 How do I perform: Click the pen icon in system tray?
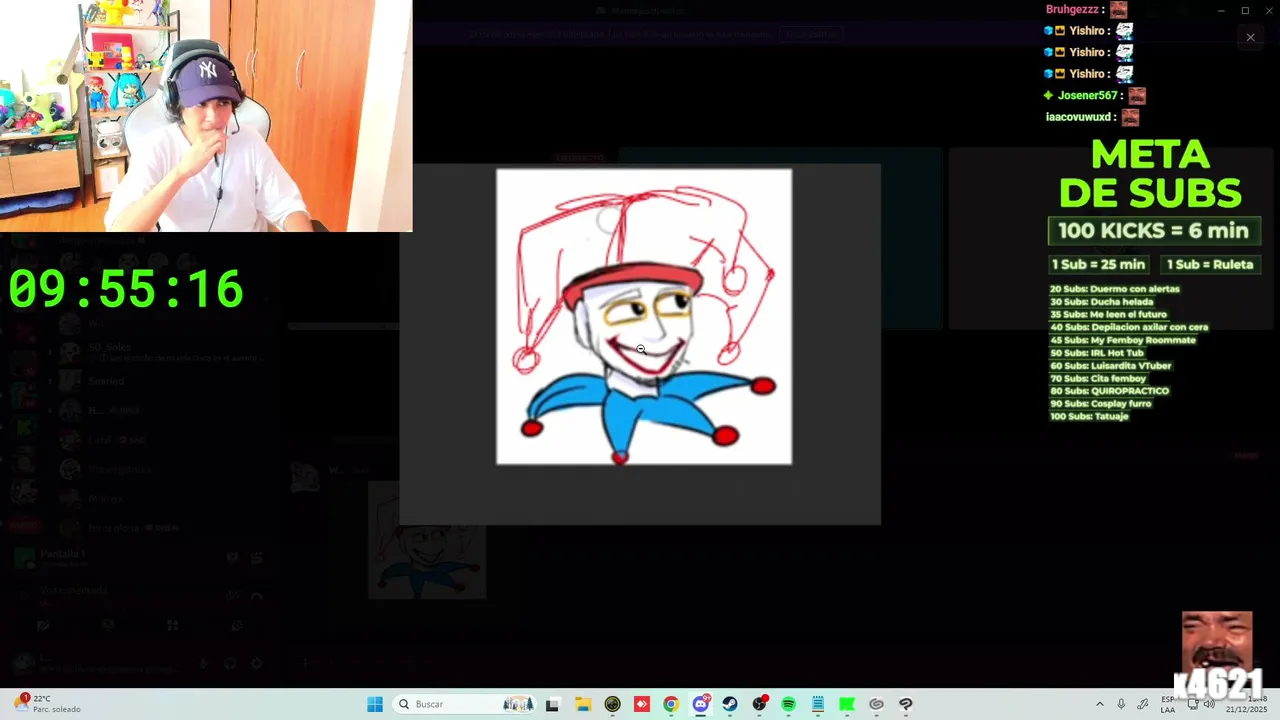(1143, 704)
